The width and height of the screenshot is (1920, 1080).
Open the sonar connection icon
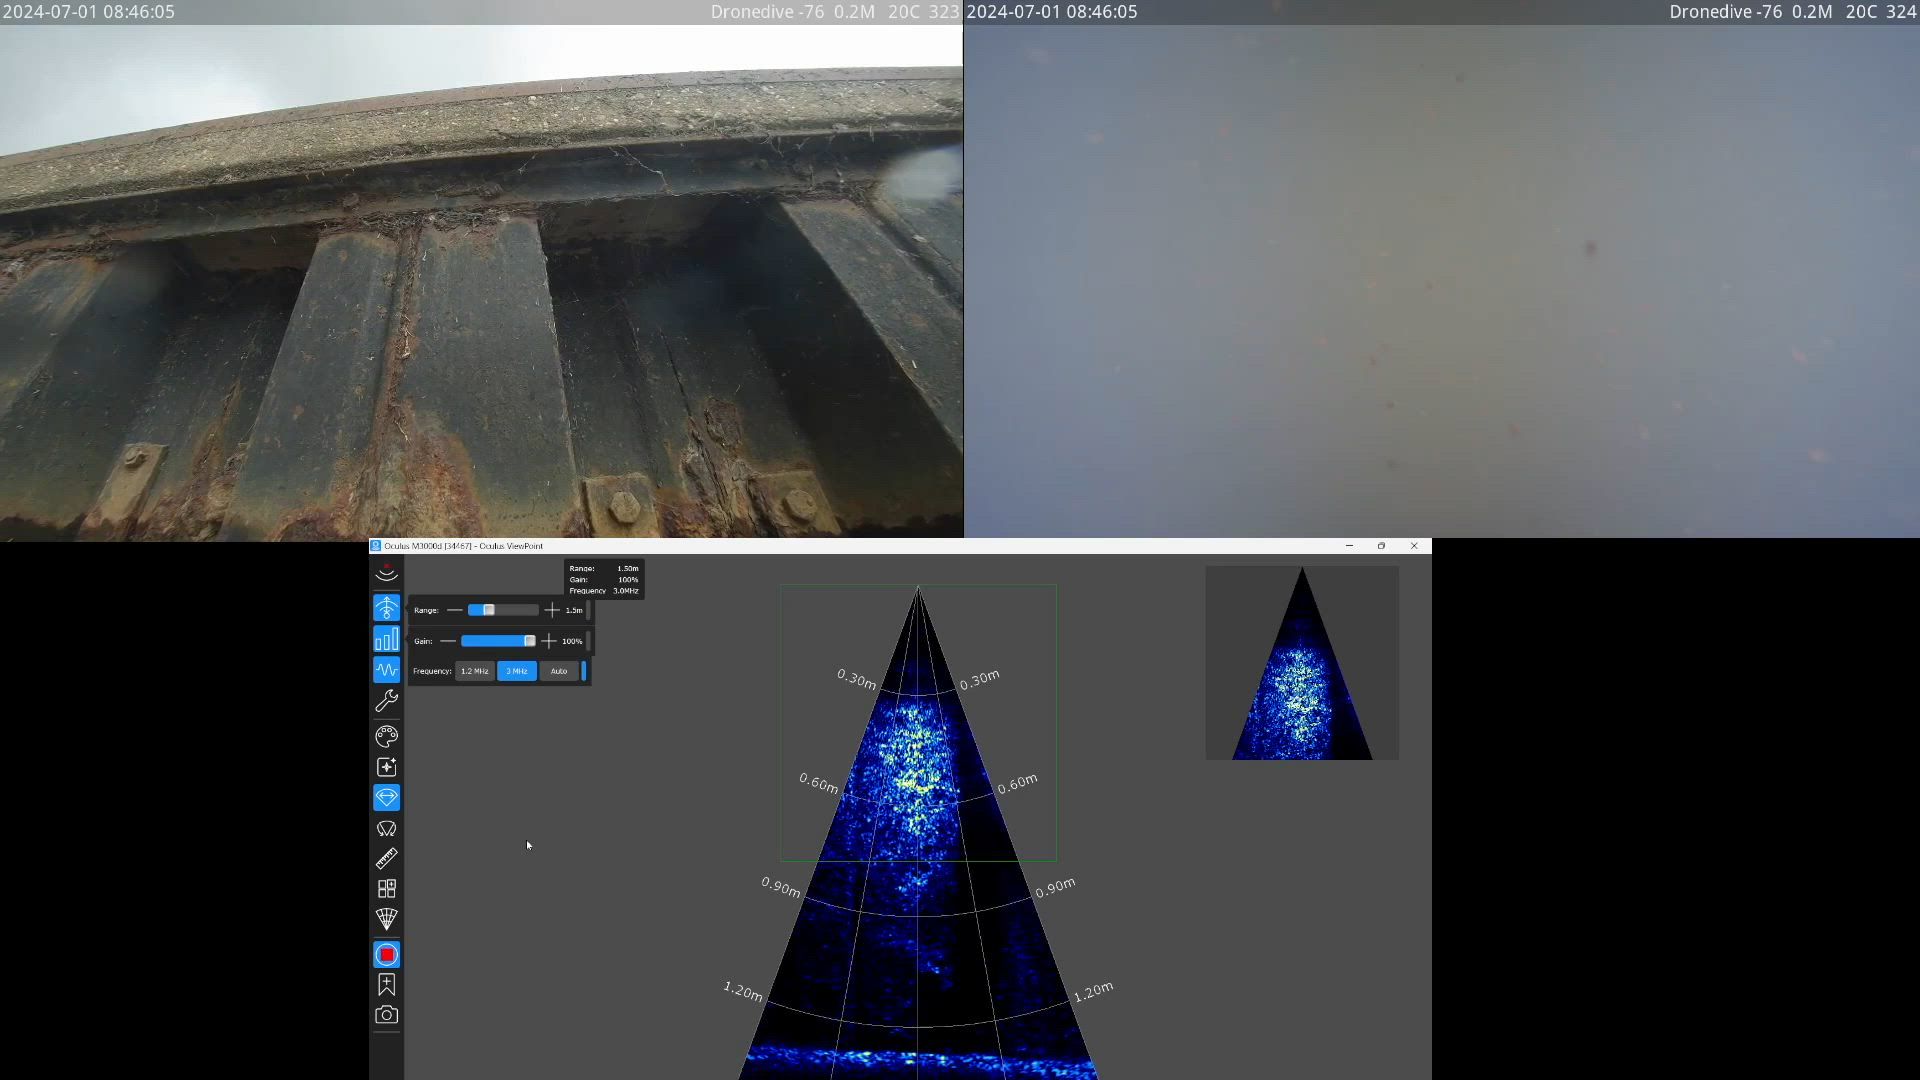tap(386, 573)
